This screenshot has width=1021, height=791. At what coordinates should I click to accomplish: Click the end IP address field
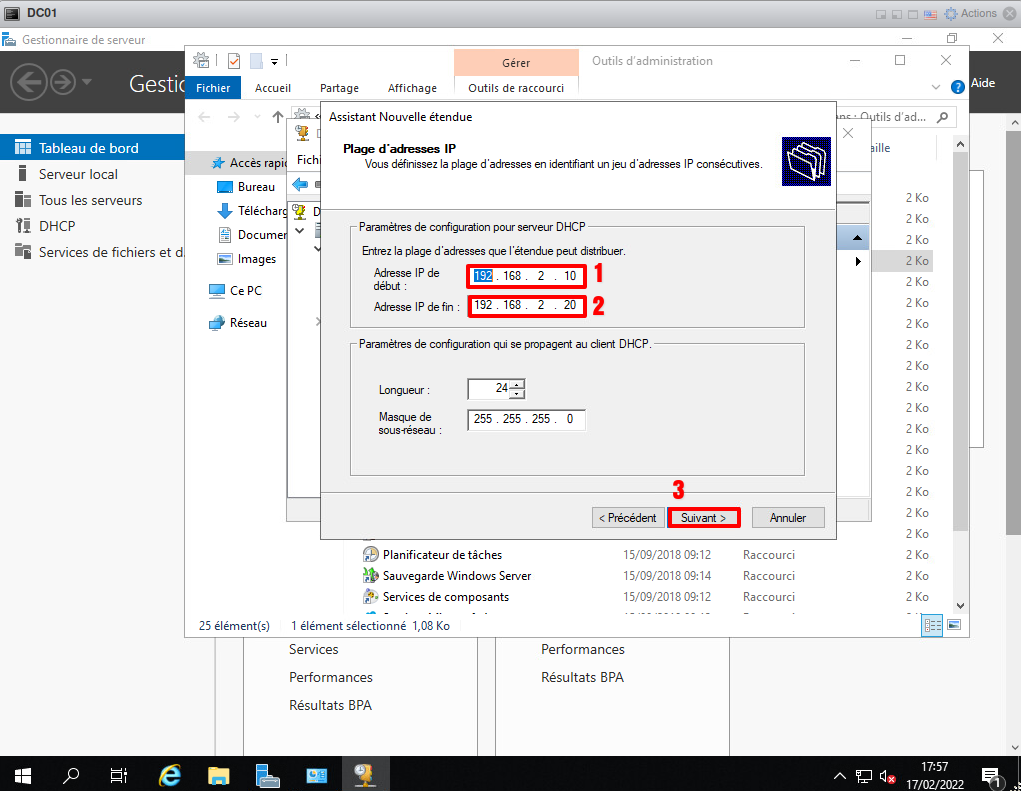[x=525, y=305]
